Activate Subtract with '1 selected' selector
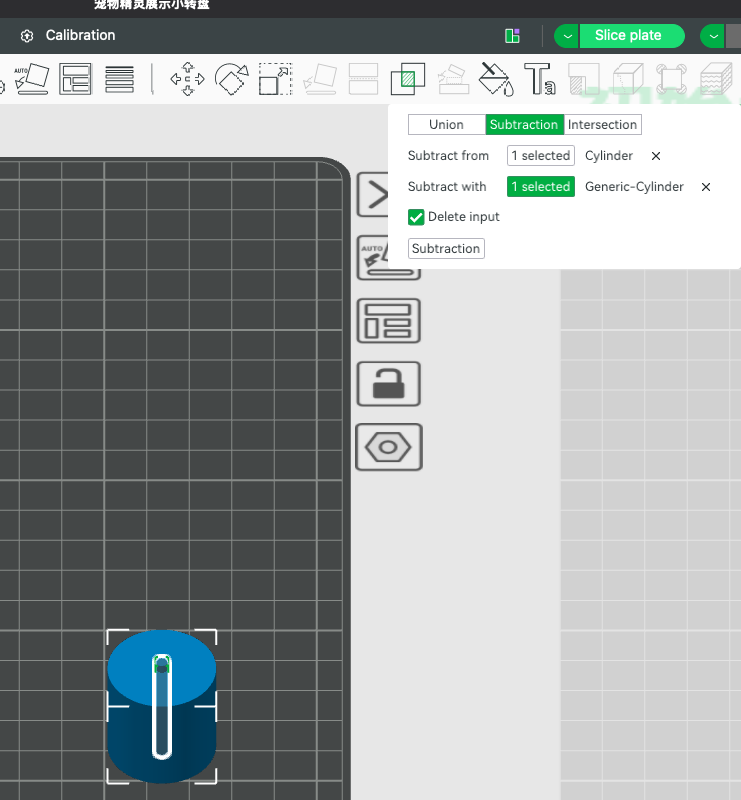This screenshot has width=741, height=800. point(540,187)
